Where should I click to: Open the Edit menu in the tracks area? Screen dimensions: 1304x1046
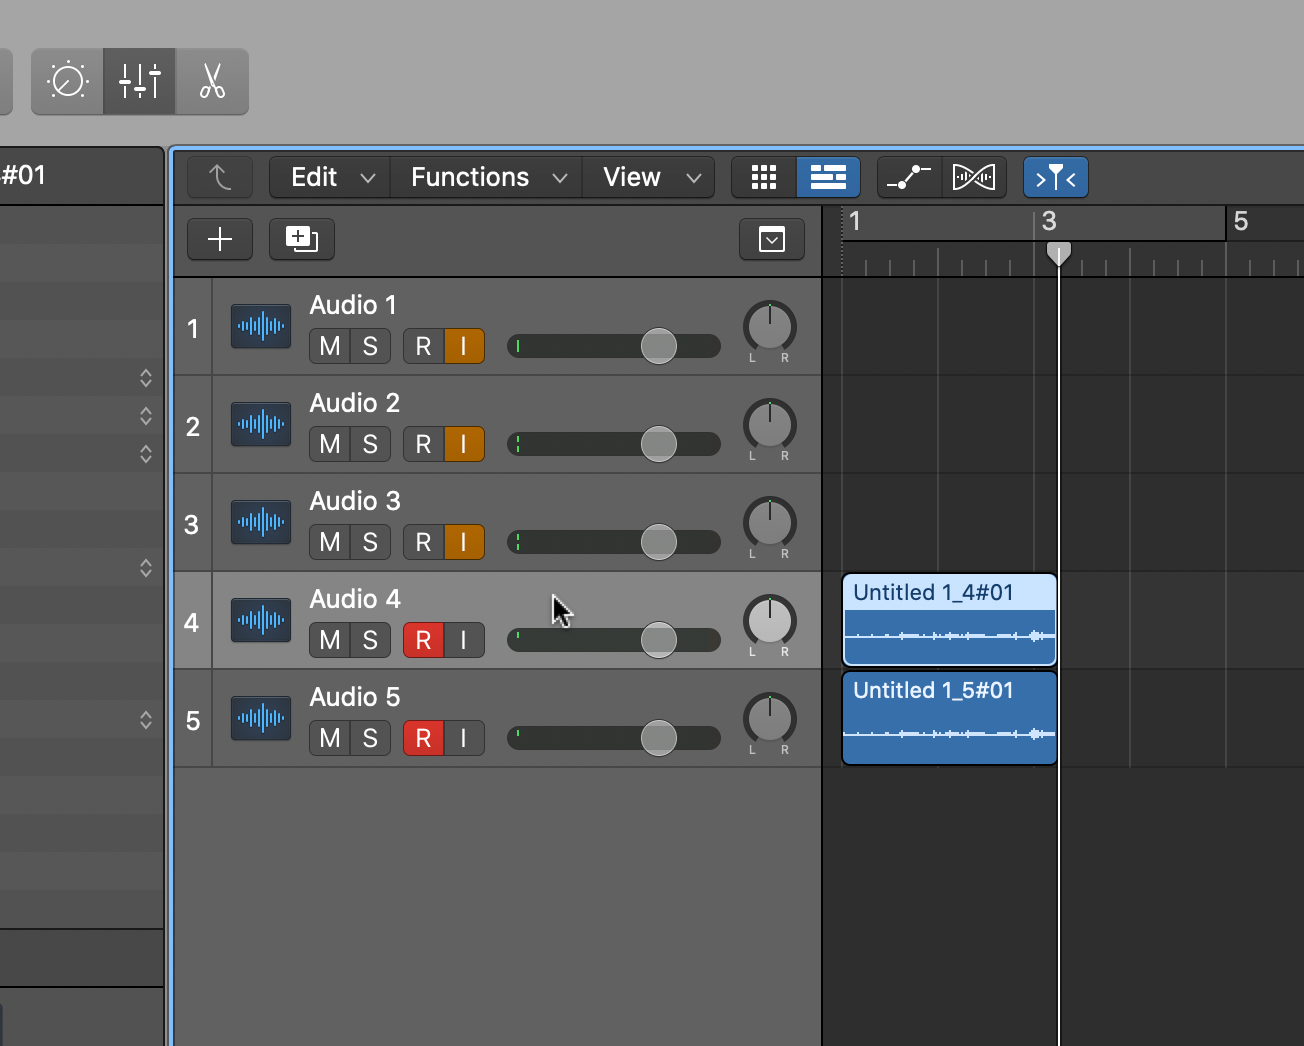pyautogui.click(x=330, y=178)
